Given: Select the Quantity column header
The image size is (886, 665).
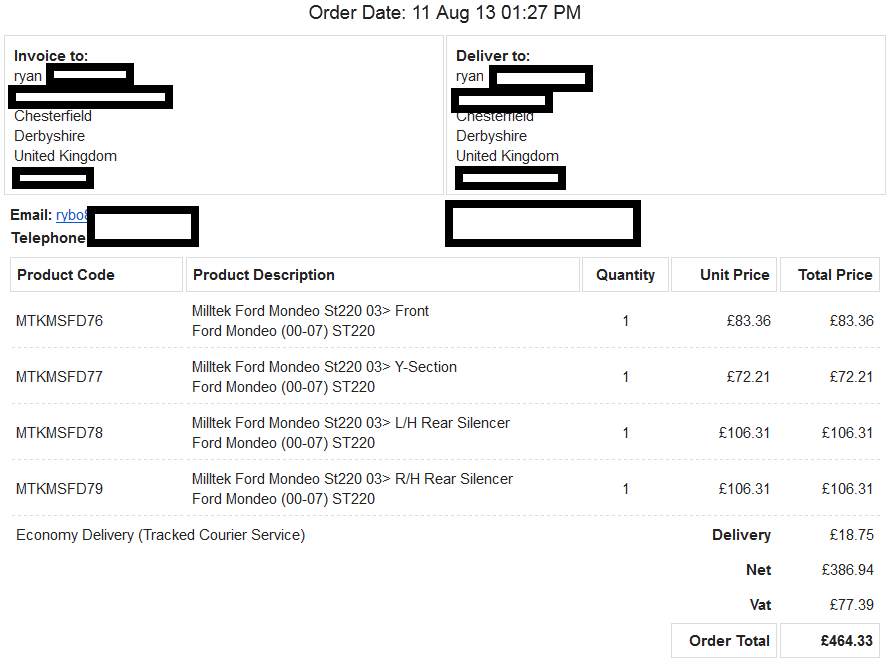Looking at the screenshot, I should [625, 275].
